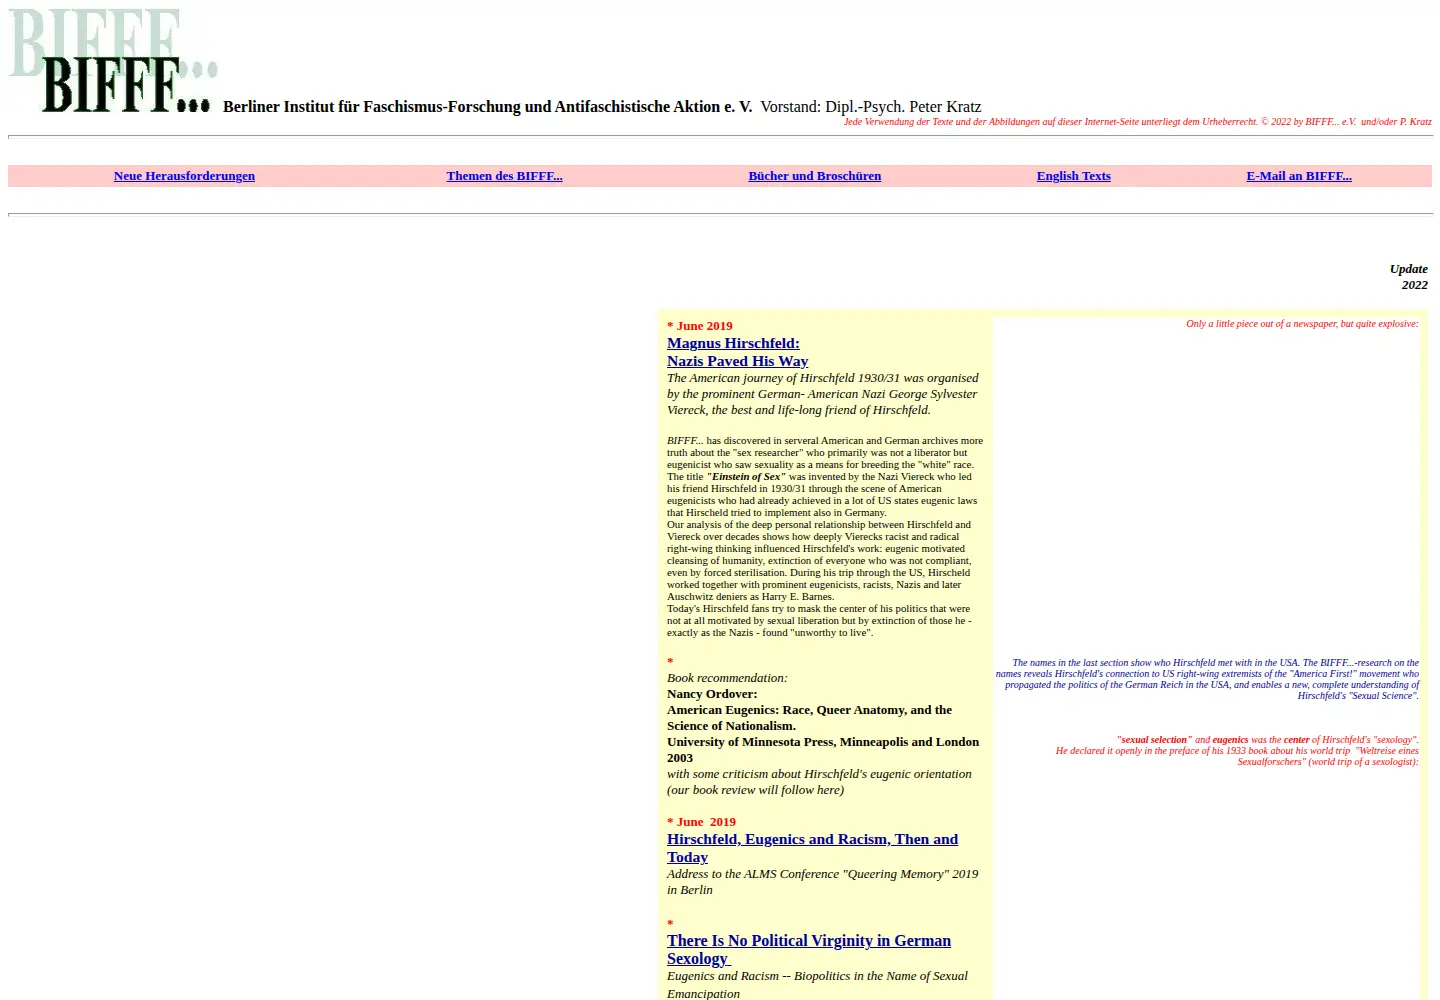Open the Neue Herausforderungen link
The width and height of the screenshot is (1440, 1000).
(184, 176)
